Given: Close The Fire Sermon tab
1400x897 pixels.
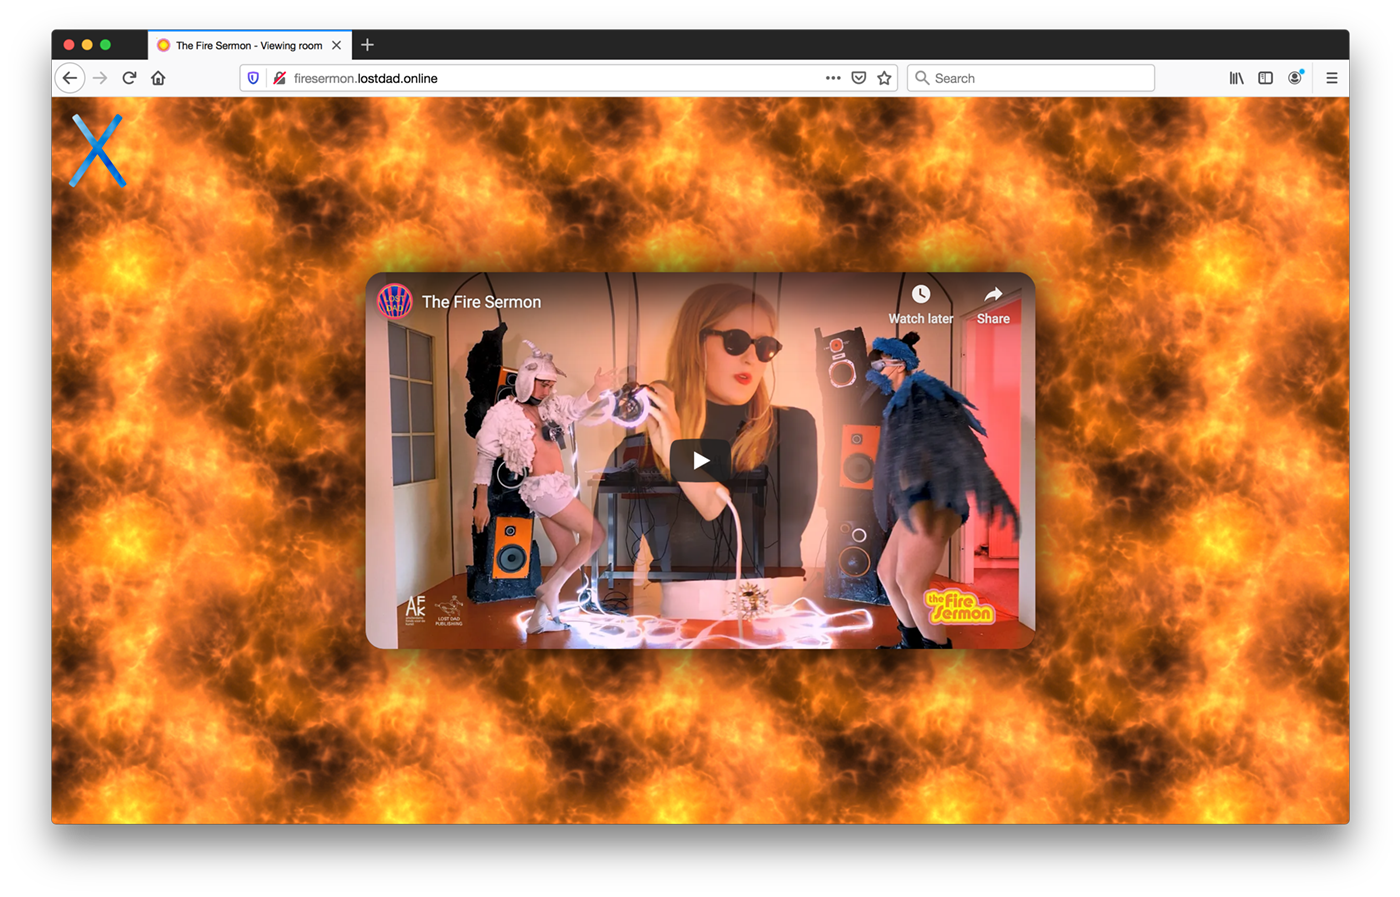Looking at the screenshot, I should point(337,45).
